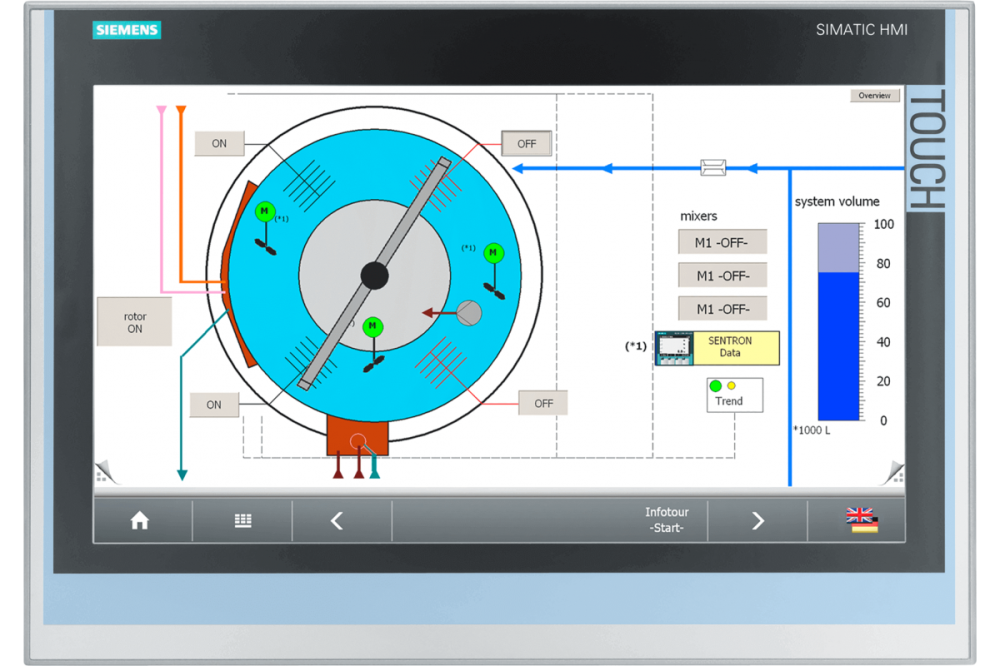The image size is (1000, 666).
Task: Open the Trend view
Action: [734, 395]
